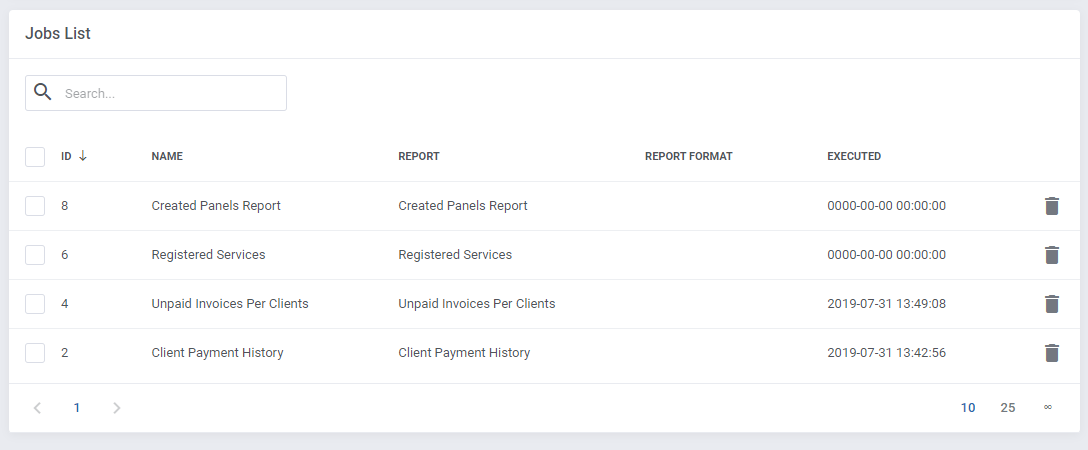Show 25 entries per page

[x=1008, y=408]
